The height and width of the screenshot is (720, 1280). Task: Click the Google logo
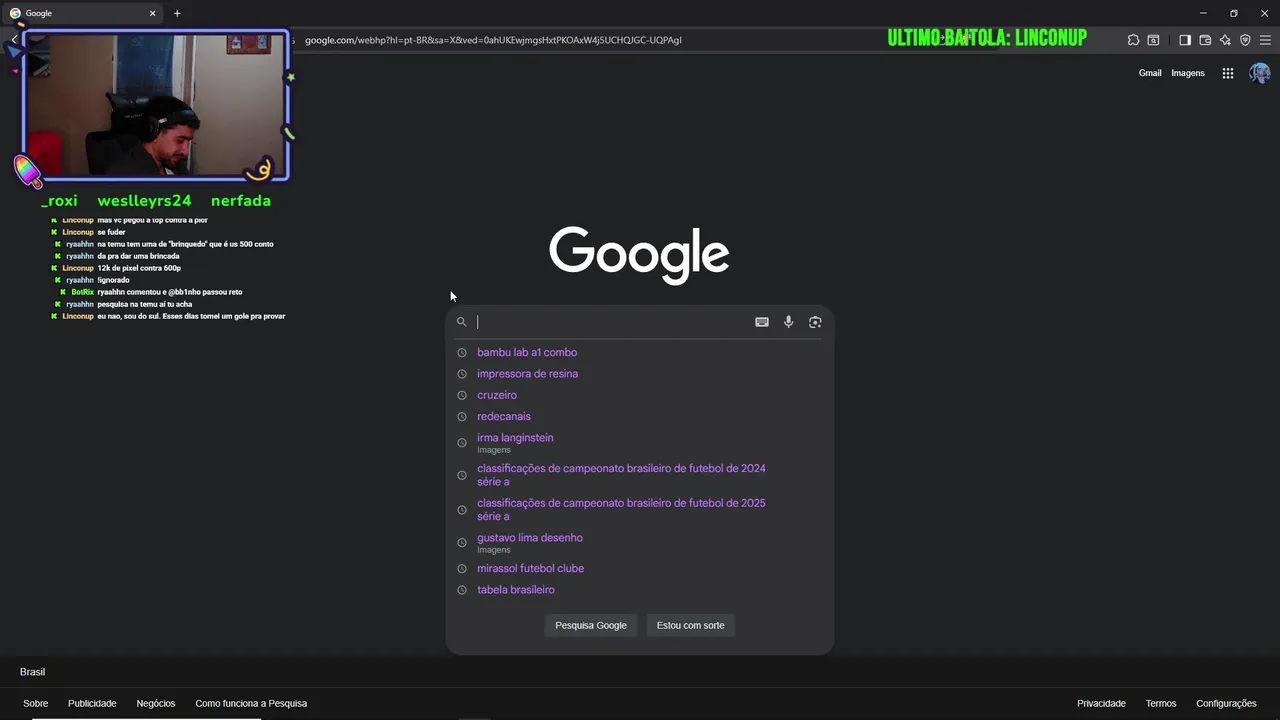pos(639,255)
